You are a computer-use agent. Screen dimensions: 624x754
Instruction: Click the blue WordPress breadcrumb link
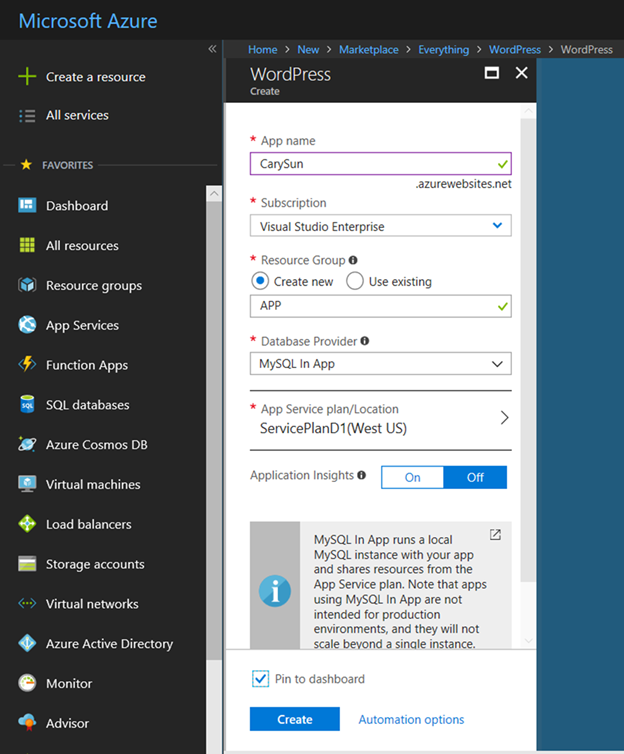pos(515,50)
